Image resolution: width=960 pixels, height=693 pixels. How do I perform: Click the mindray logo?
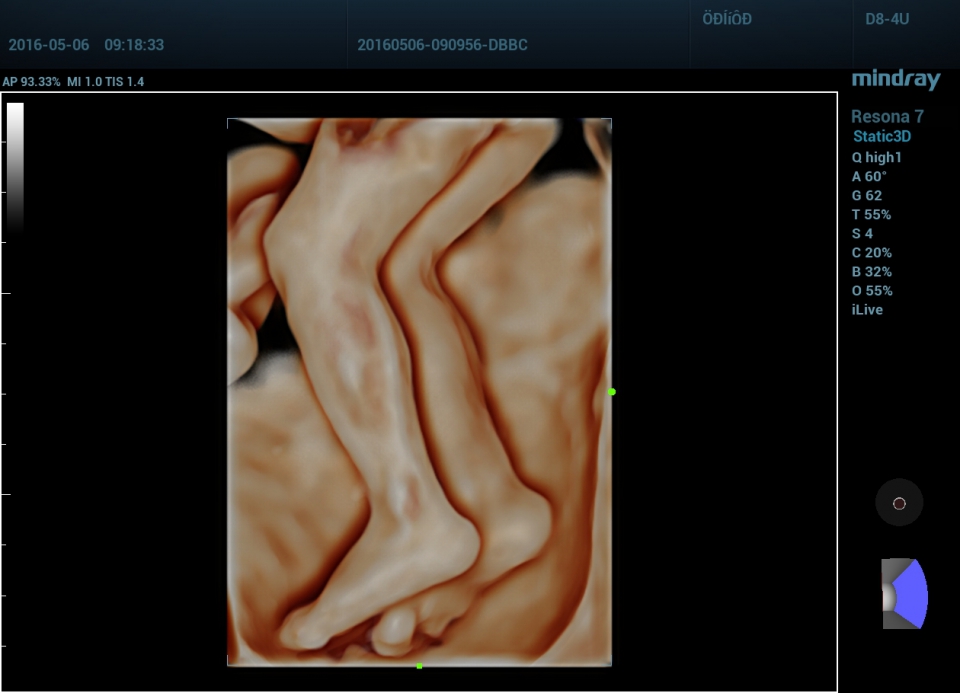tap(896, 80)
